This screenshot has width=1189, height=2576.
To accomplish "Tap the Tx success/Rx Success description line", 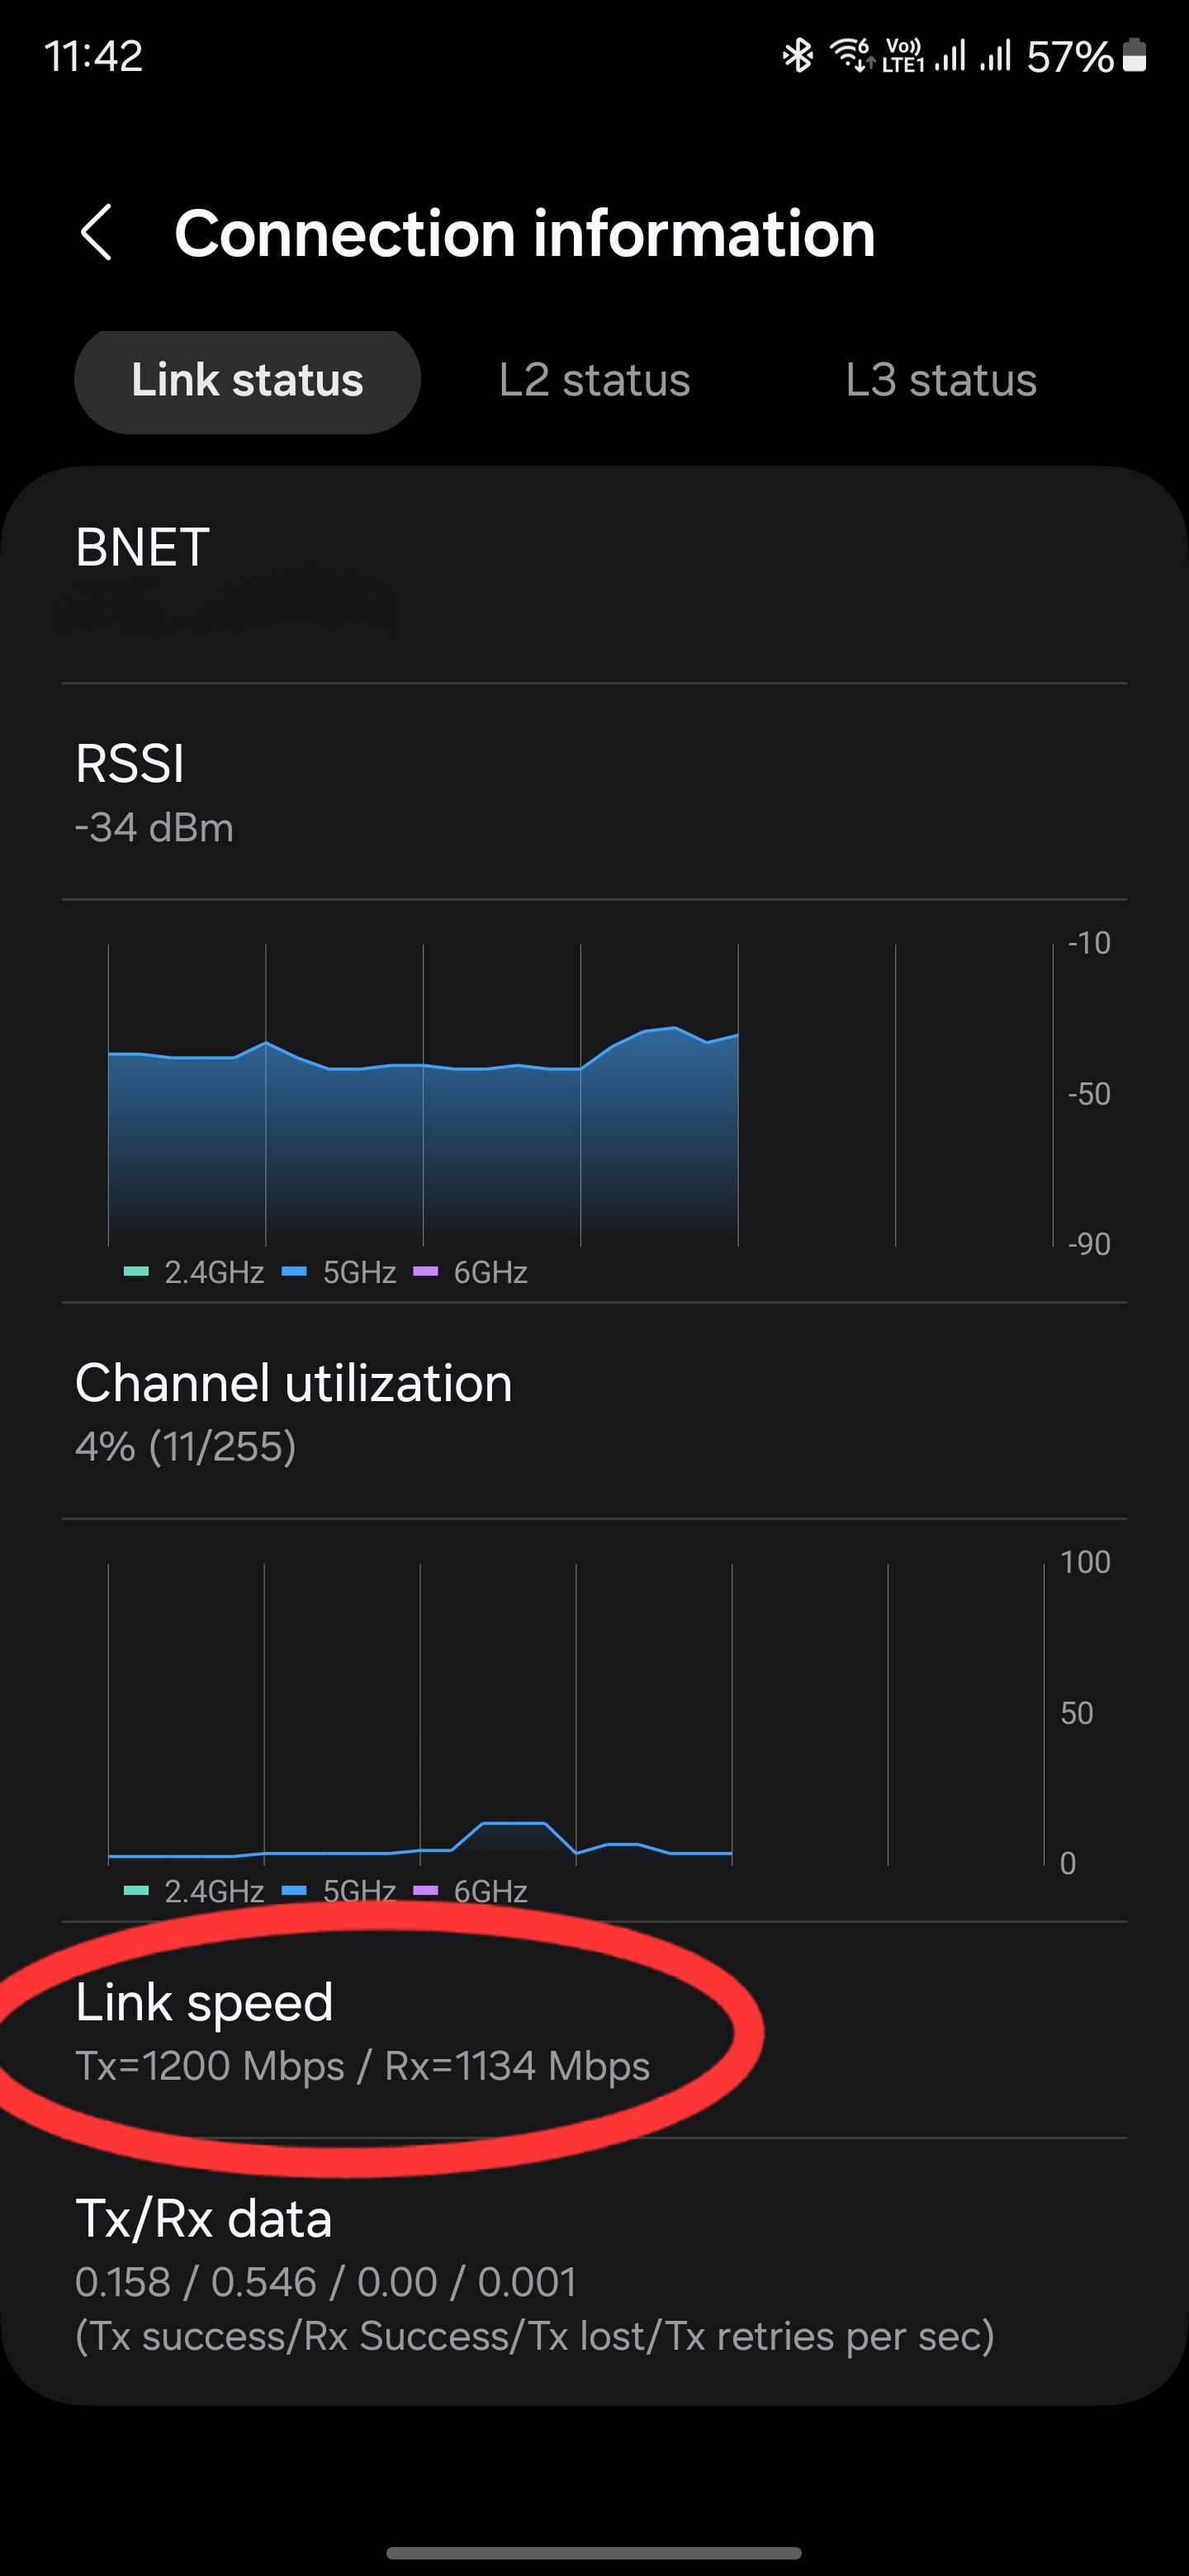I will [x=535, y=2336].
